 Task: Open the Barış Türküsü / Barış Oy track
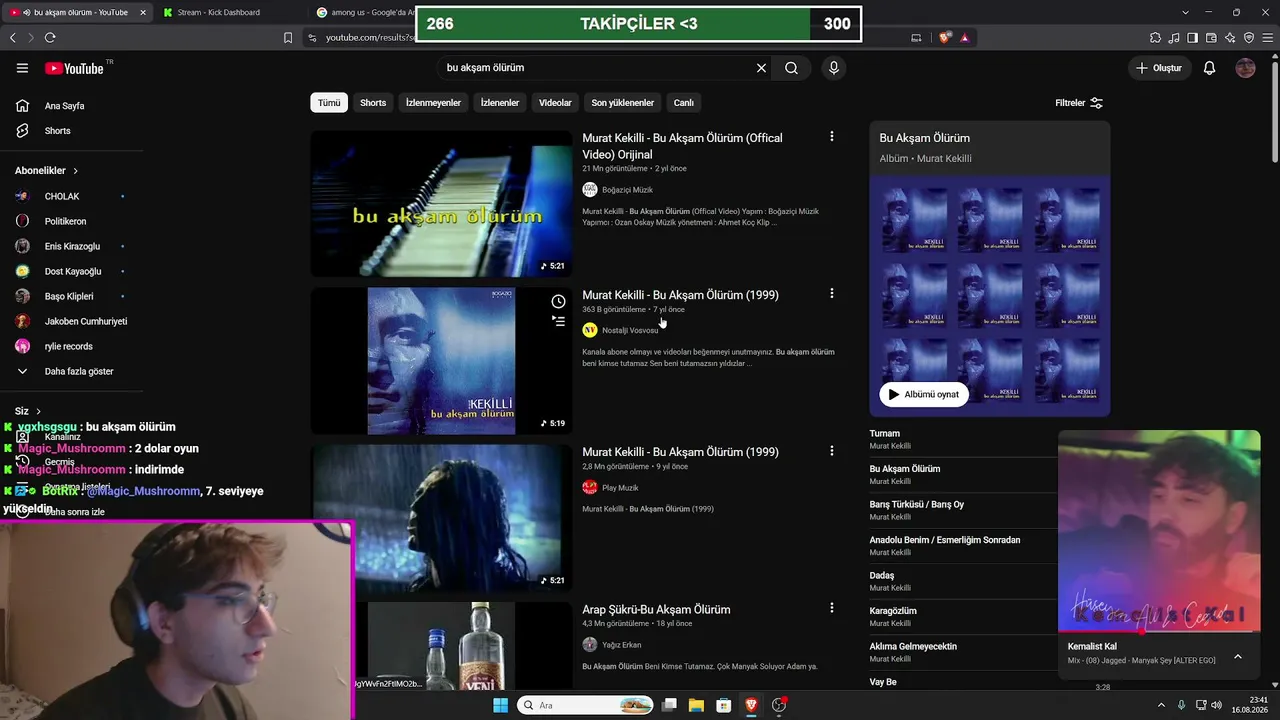click(917, 505)
